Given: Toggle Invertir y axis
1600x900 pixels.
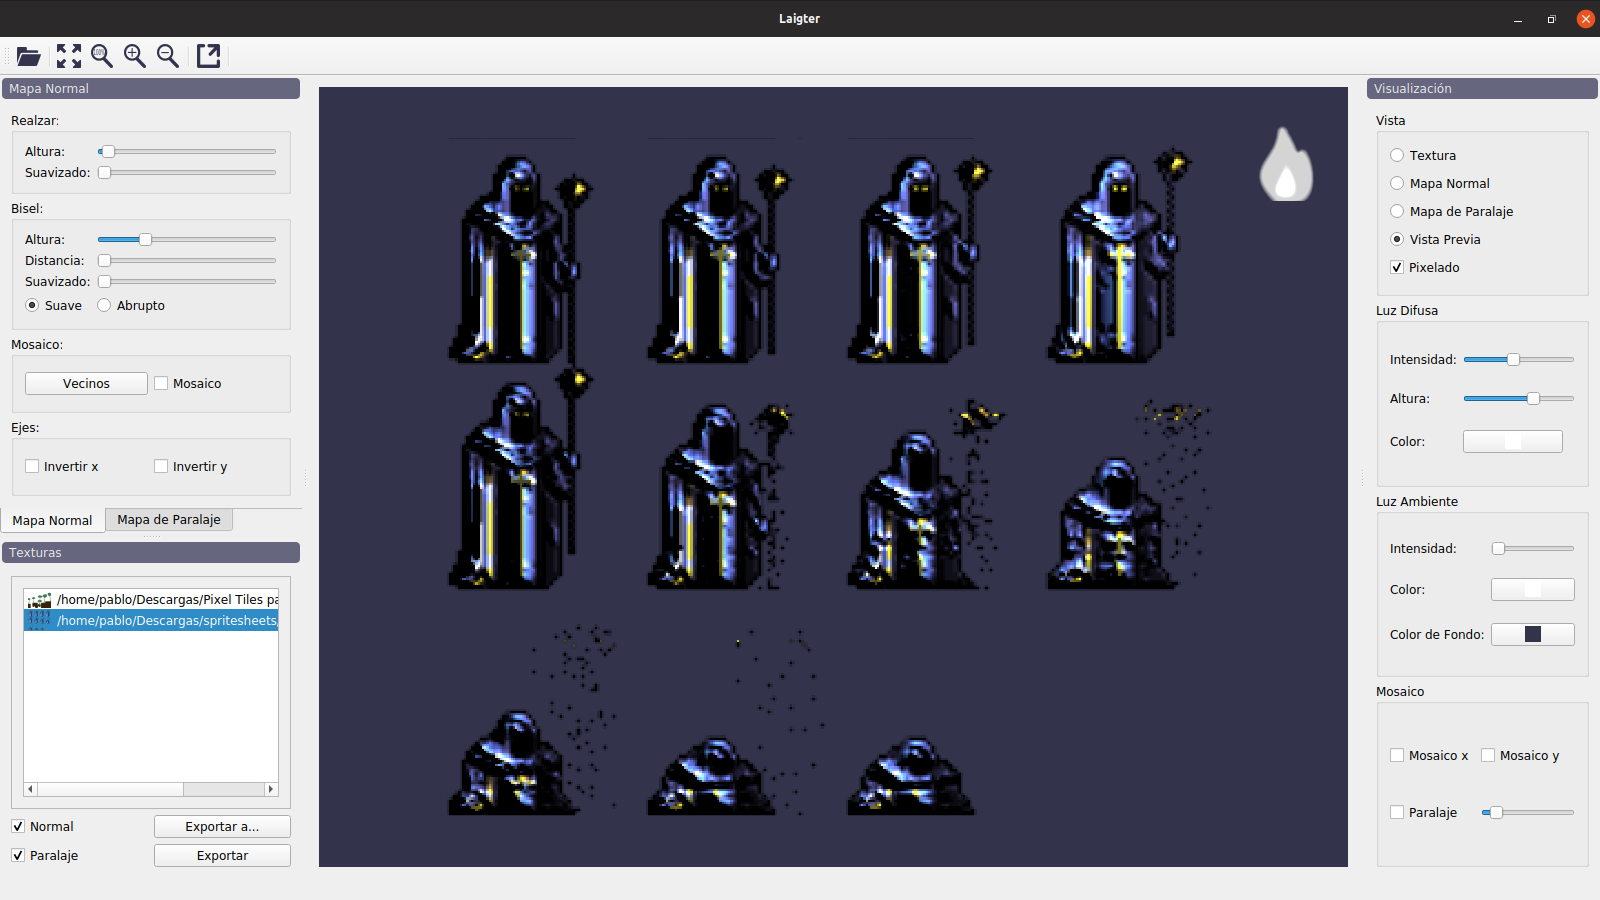Looking at the screenshot, I should point(191,467).
